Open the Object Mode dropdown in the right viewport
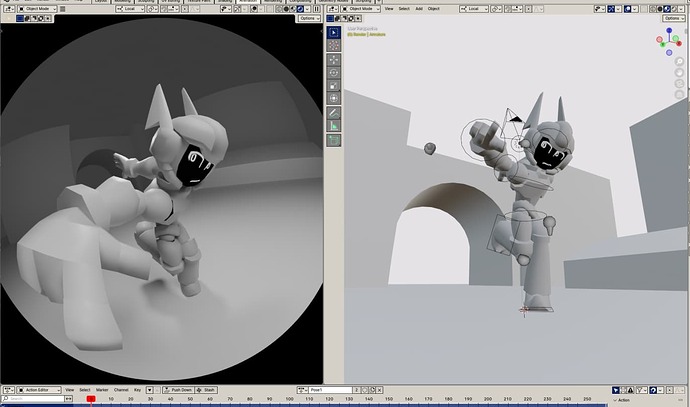The width and height of the screenshot is (690, 407). 361,9
